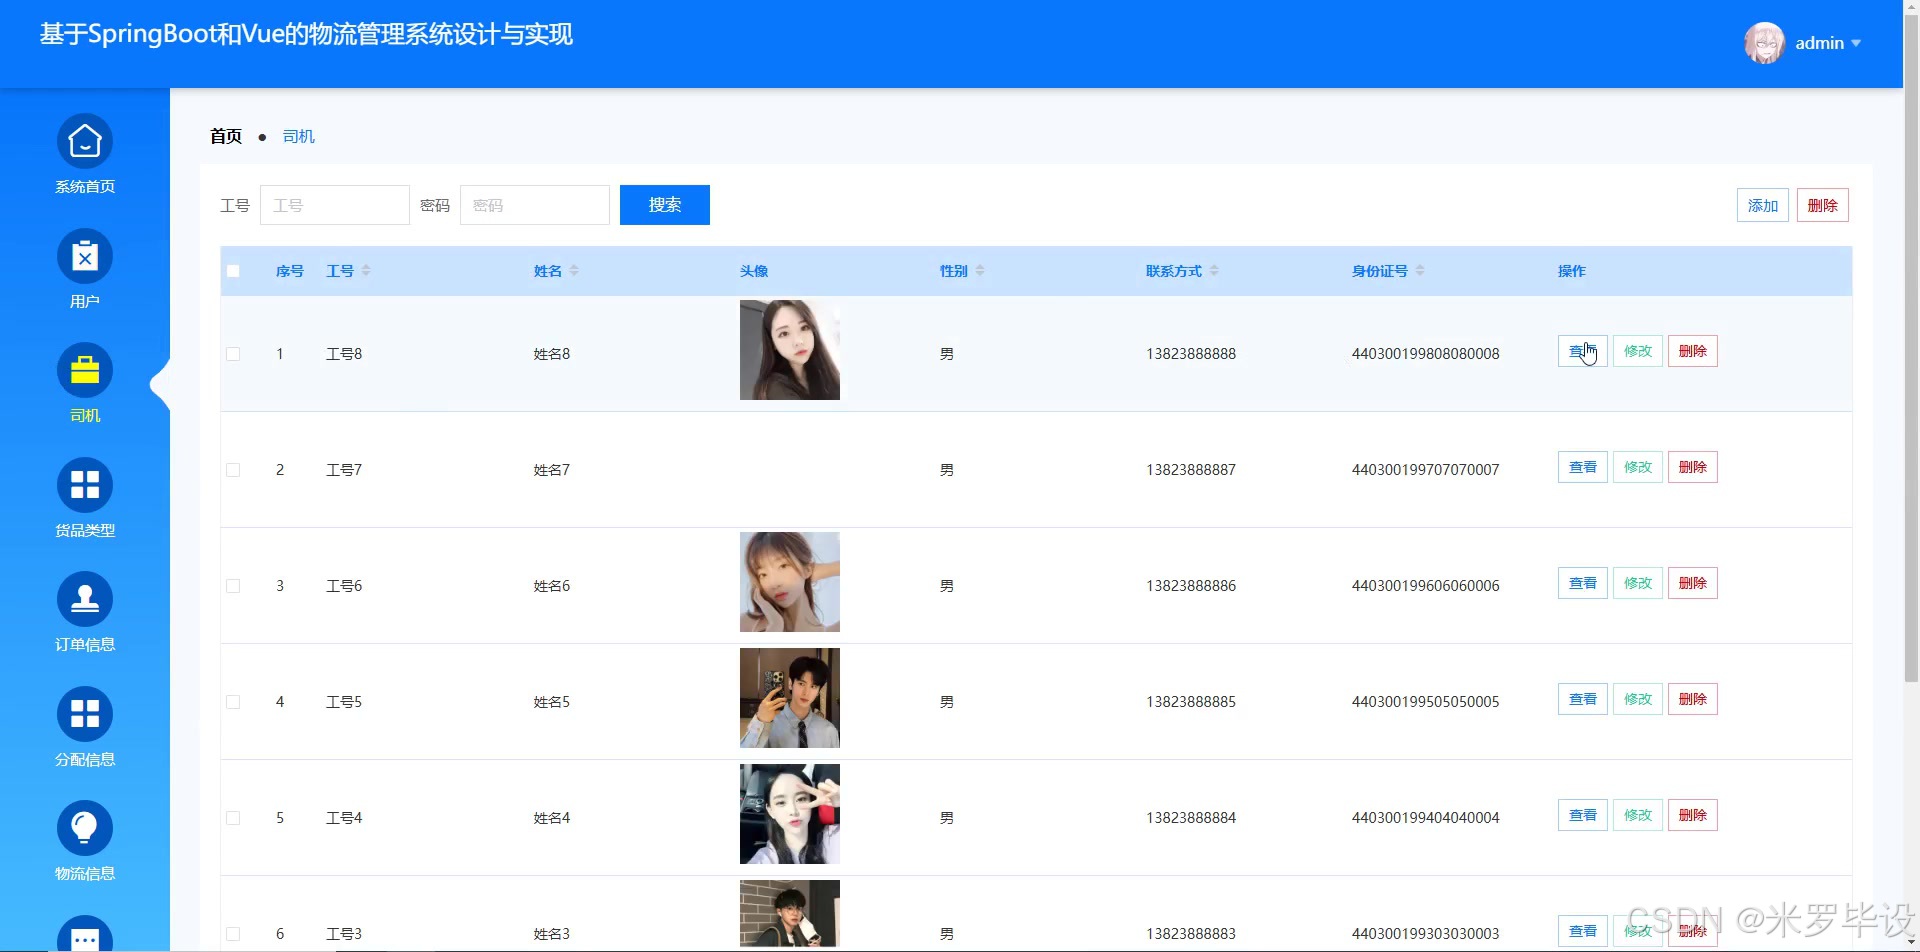The width and height of the screenshot is (1920, 952).
Task: Check the row for 工号3
Action: tap(233, 934)
